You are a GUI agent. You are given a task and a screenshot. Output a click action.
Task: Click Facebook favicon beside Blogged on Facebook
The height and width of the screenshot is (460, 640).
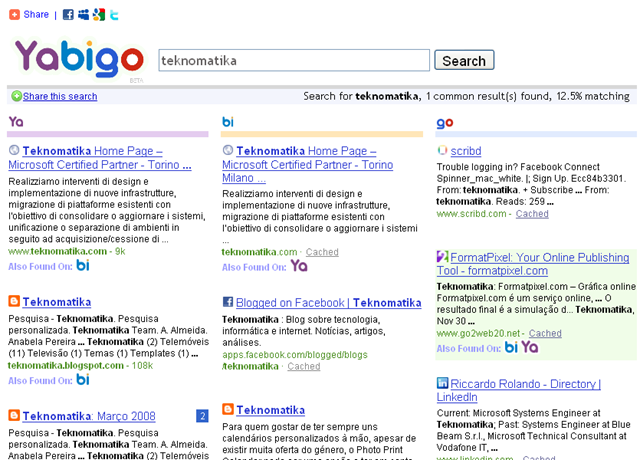[x=228, y=302]
